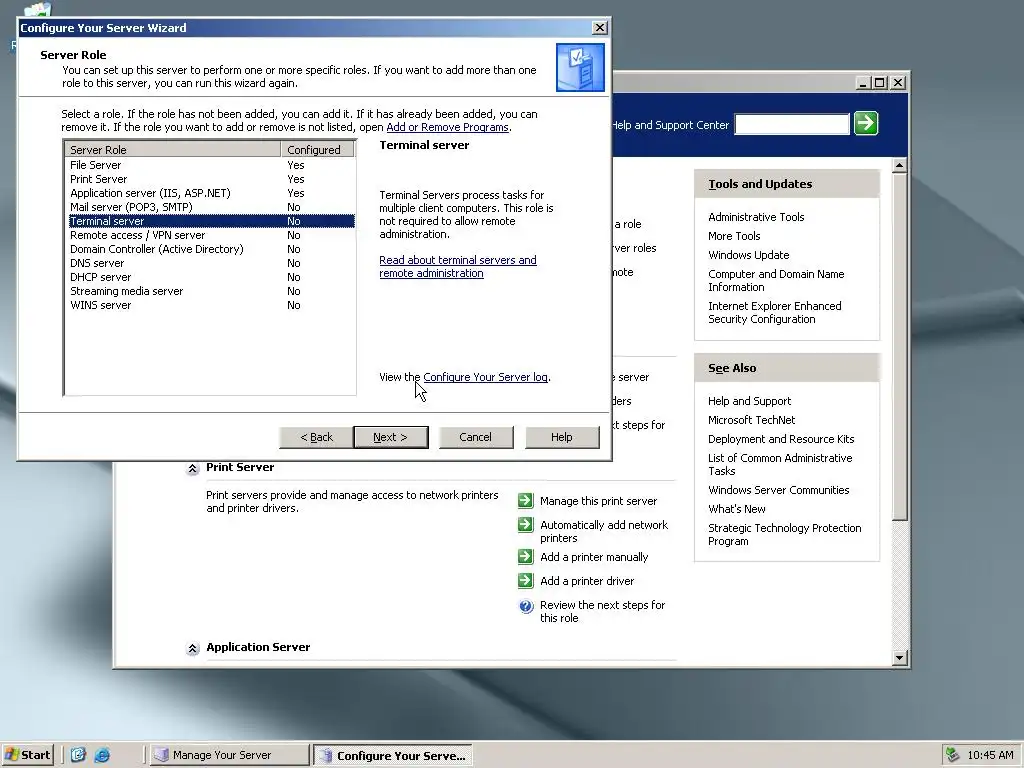Click the network system tray icon
The height and width of the screenshot is (768, 1024).
click(x=952, y=755)
